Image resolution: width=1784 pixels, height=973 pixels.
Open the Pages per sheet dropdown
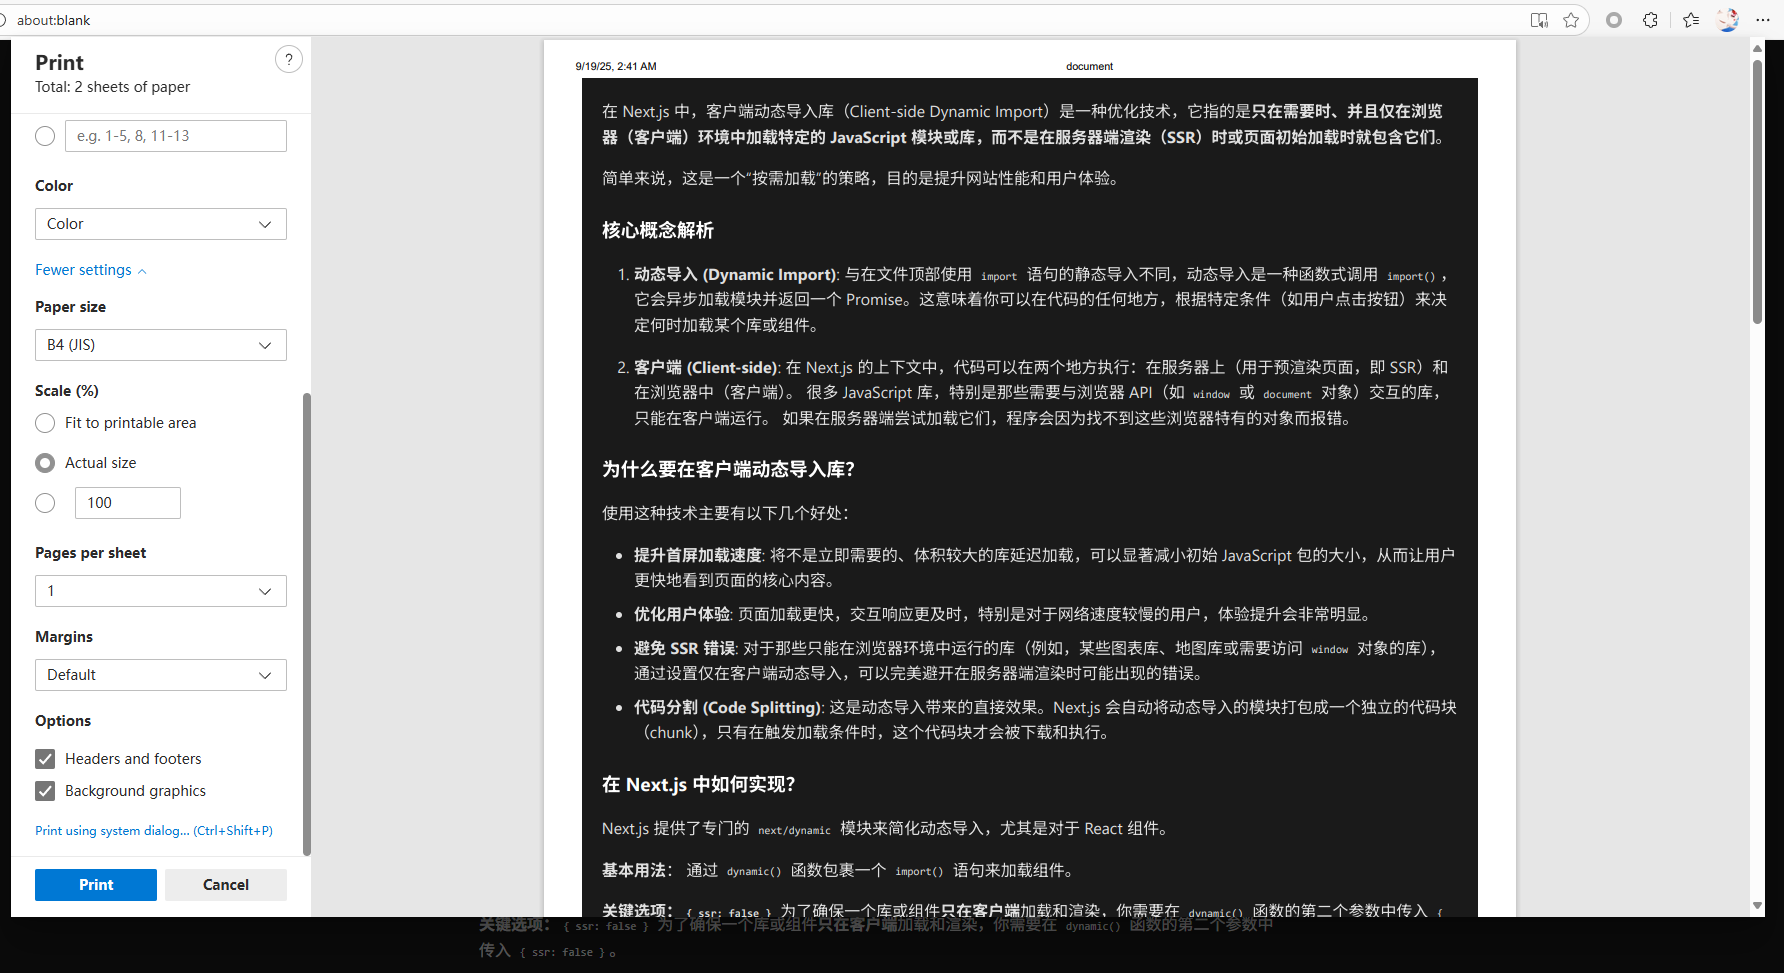click(x=161, y=591)
